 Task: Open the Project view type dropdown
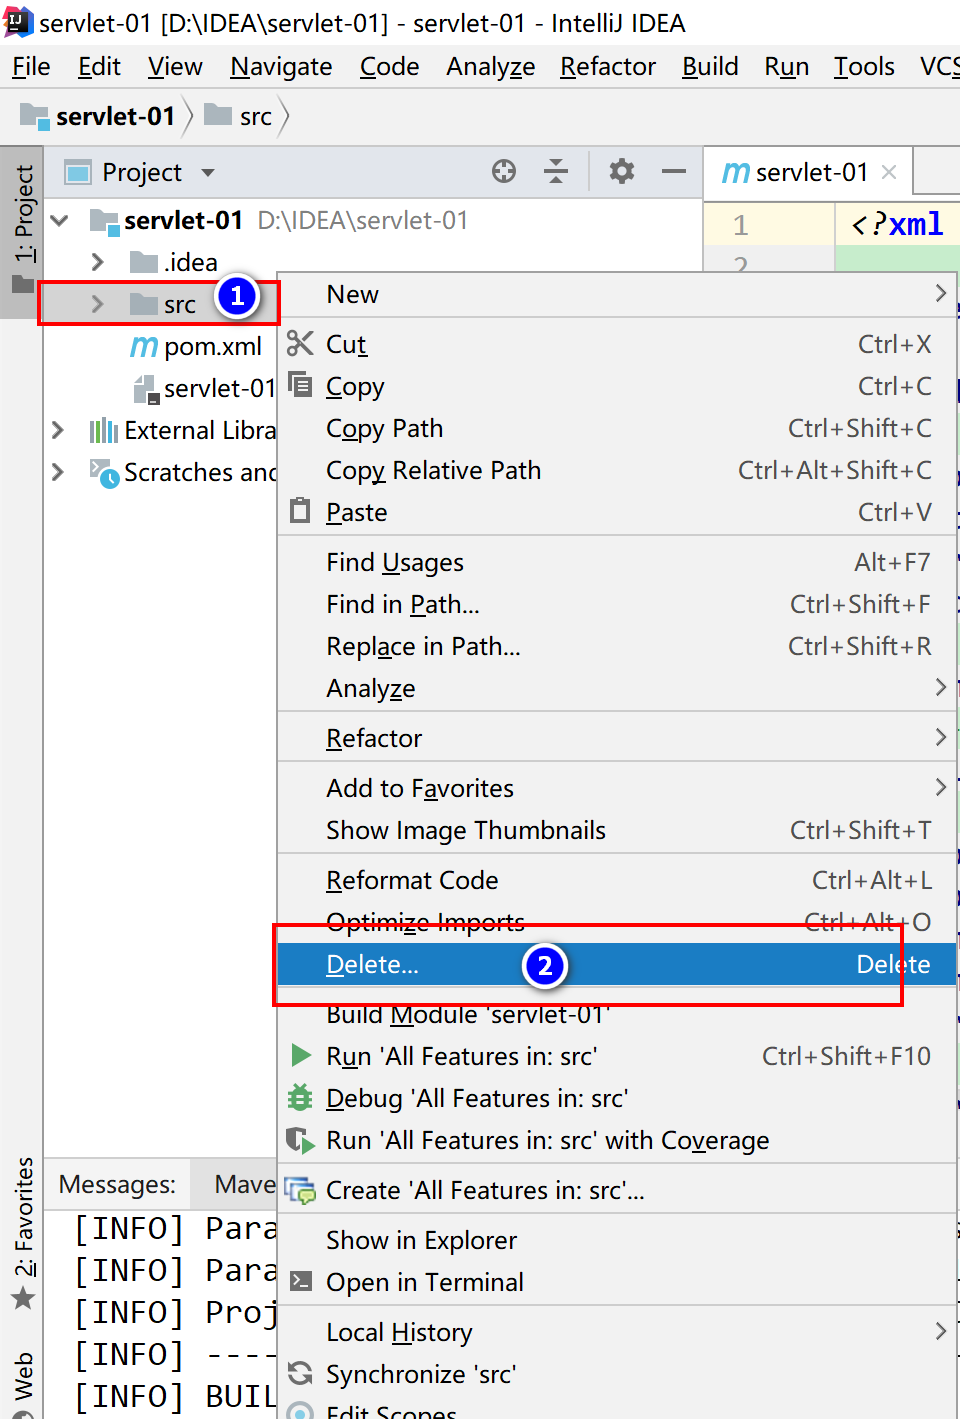pos(208,172)
